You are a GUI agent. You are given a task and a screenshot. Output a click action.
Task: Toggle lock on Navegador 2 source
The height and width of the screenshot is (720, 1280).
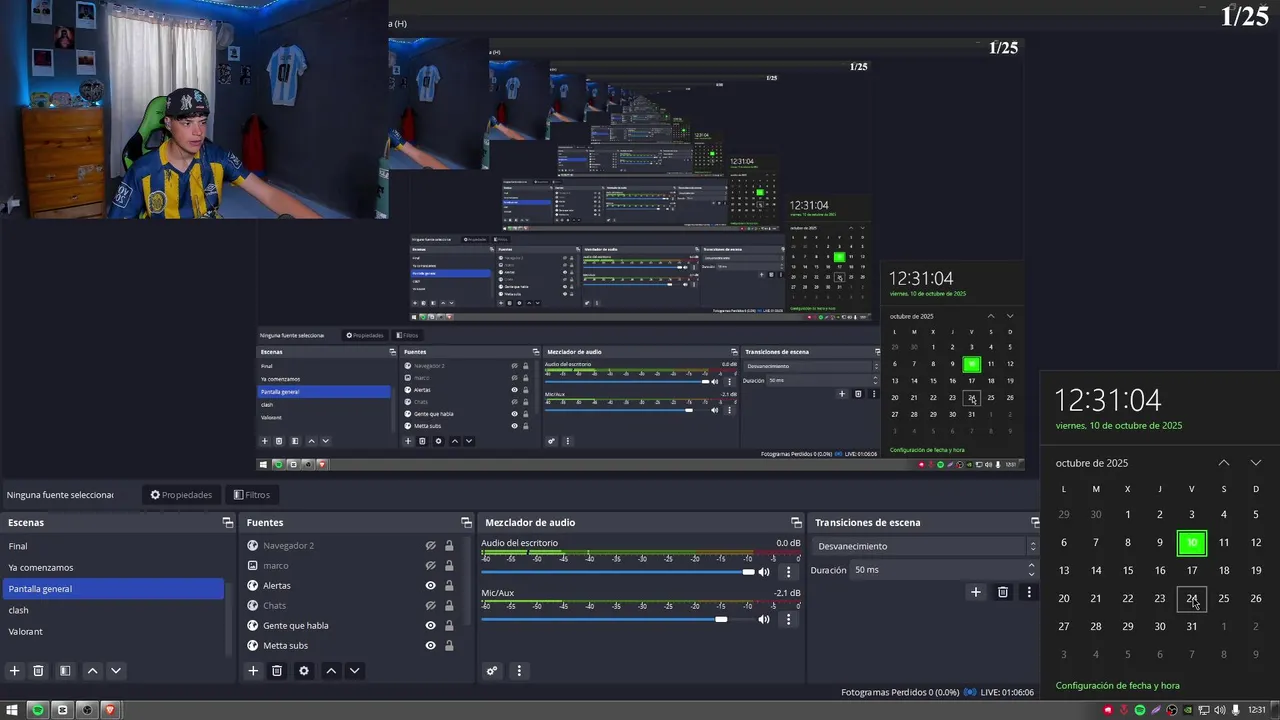pyautogui.click(x=449, y=546)
